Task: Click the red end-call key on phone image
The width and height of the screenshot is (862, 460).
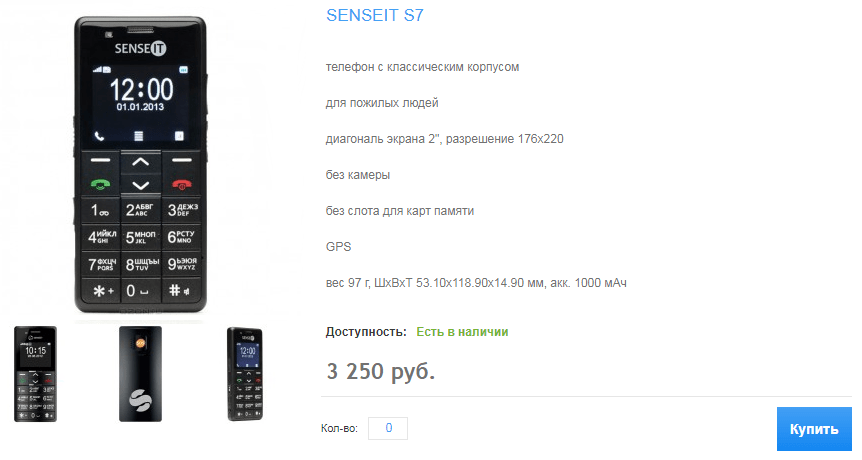Action: pyautogui.click(x=181, y=185)
